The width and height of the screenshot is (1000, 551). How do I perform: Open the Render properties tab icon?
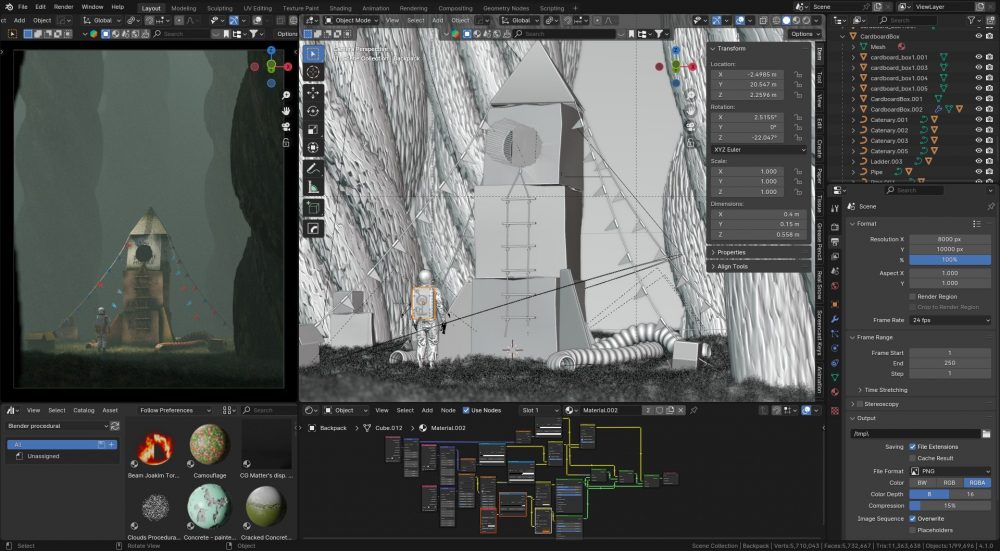(835, 226)
